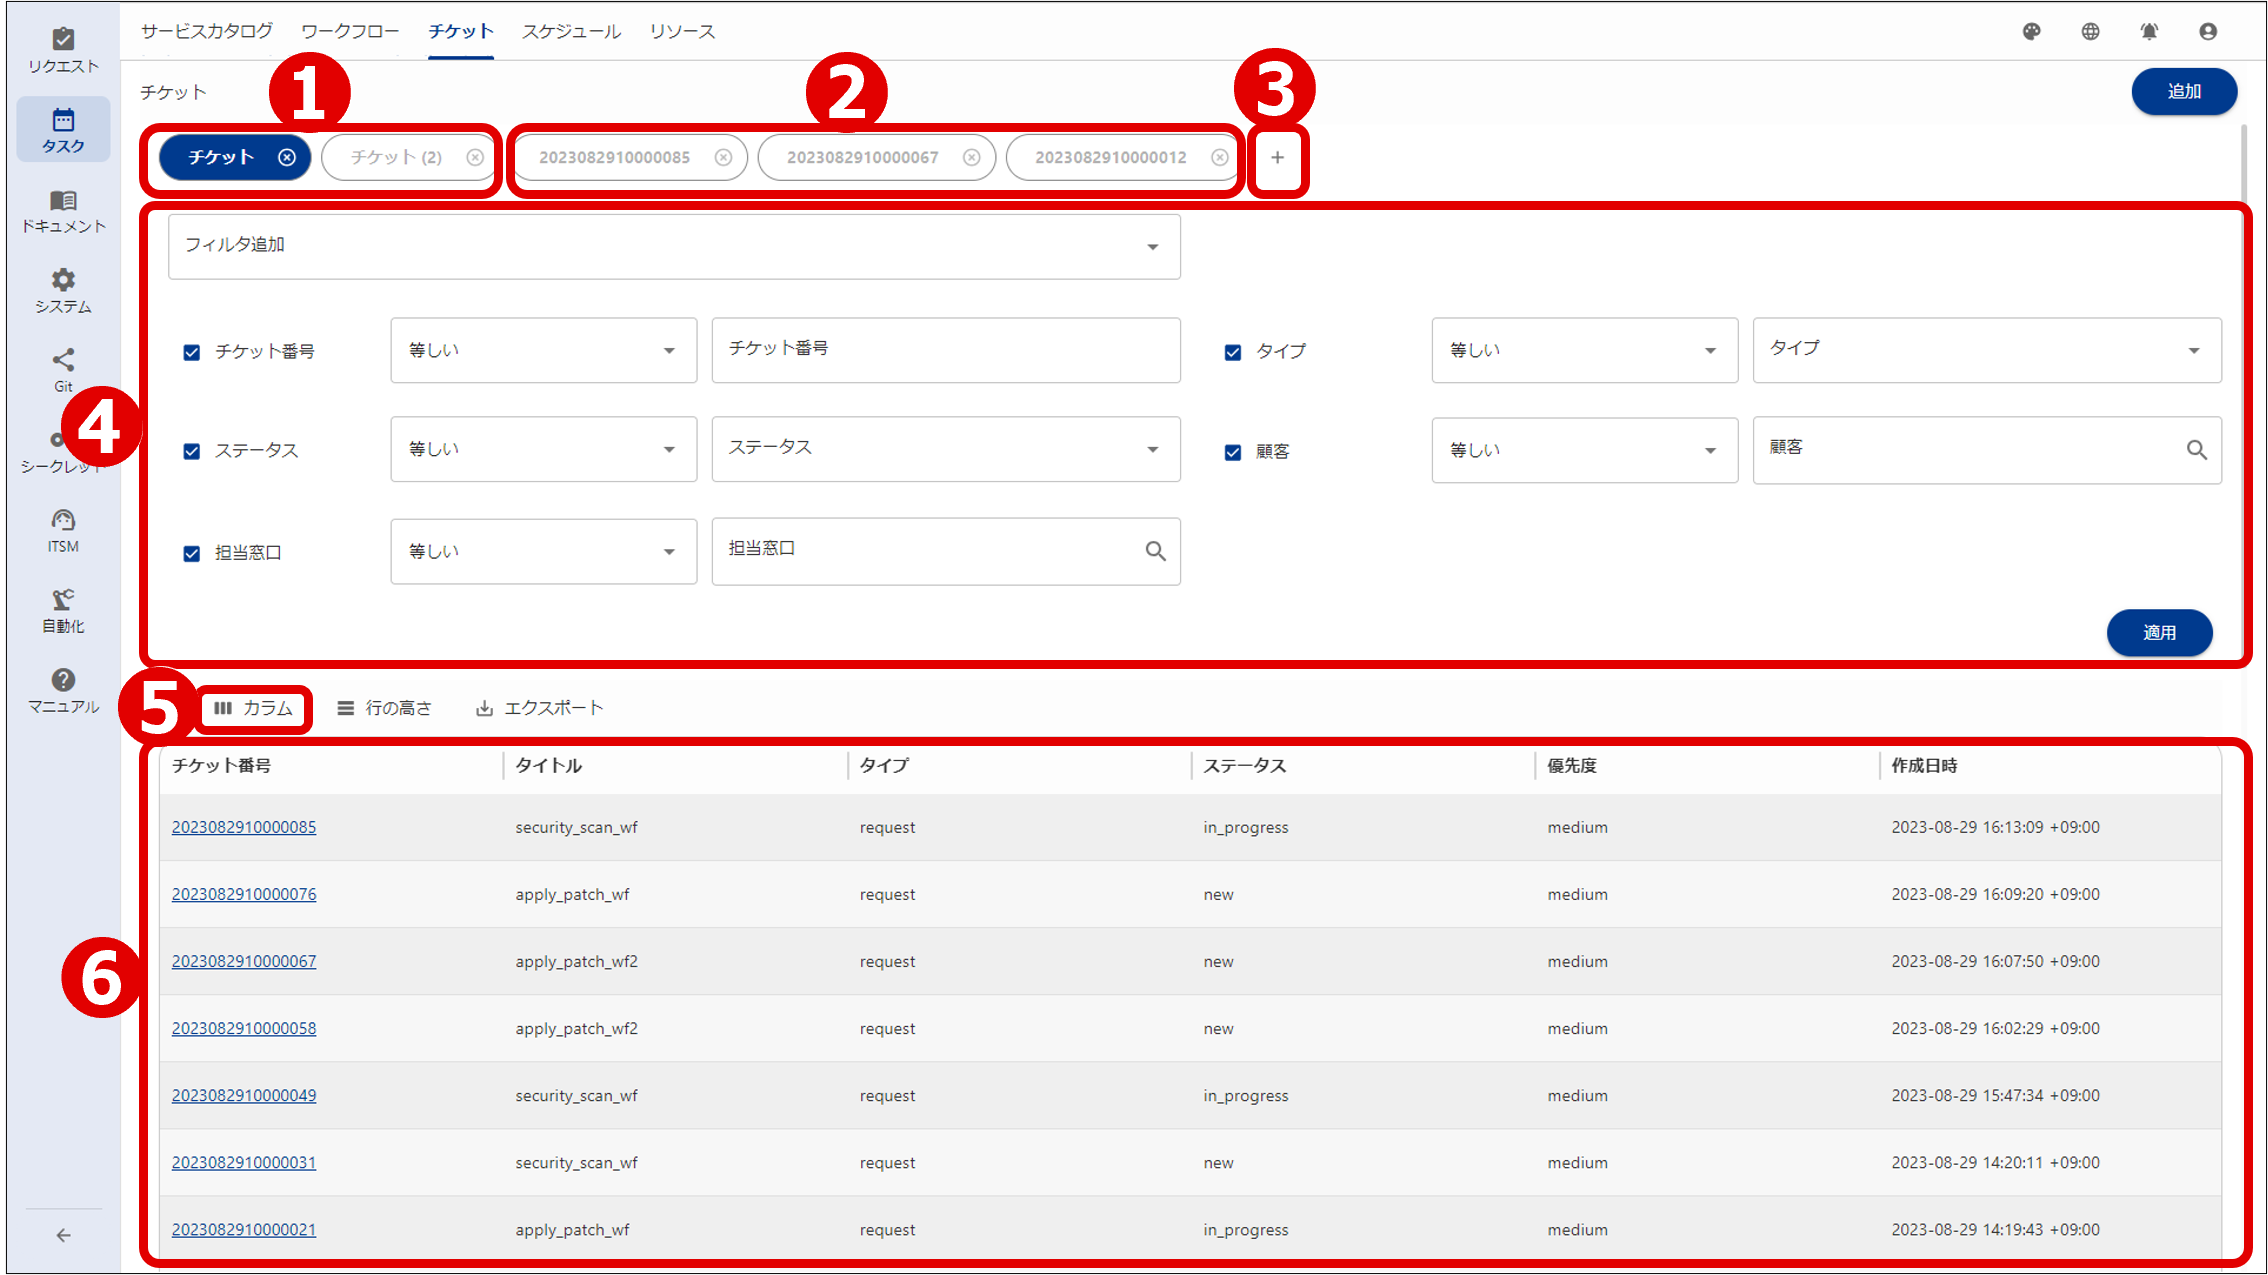Click the theme palette icon
The width and height of the screenshot is (2268, 1275).
tap(2032, 31)
